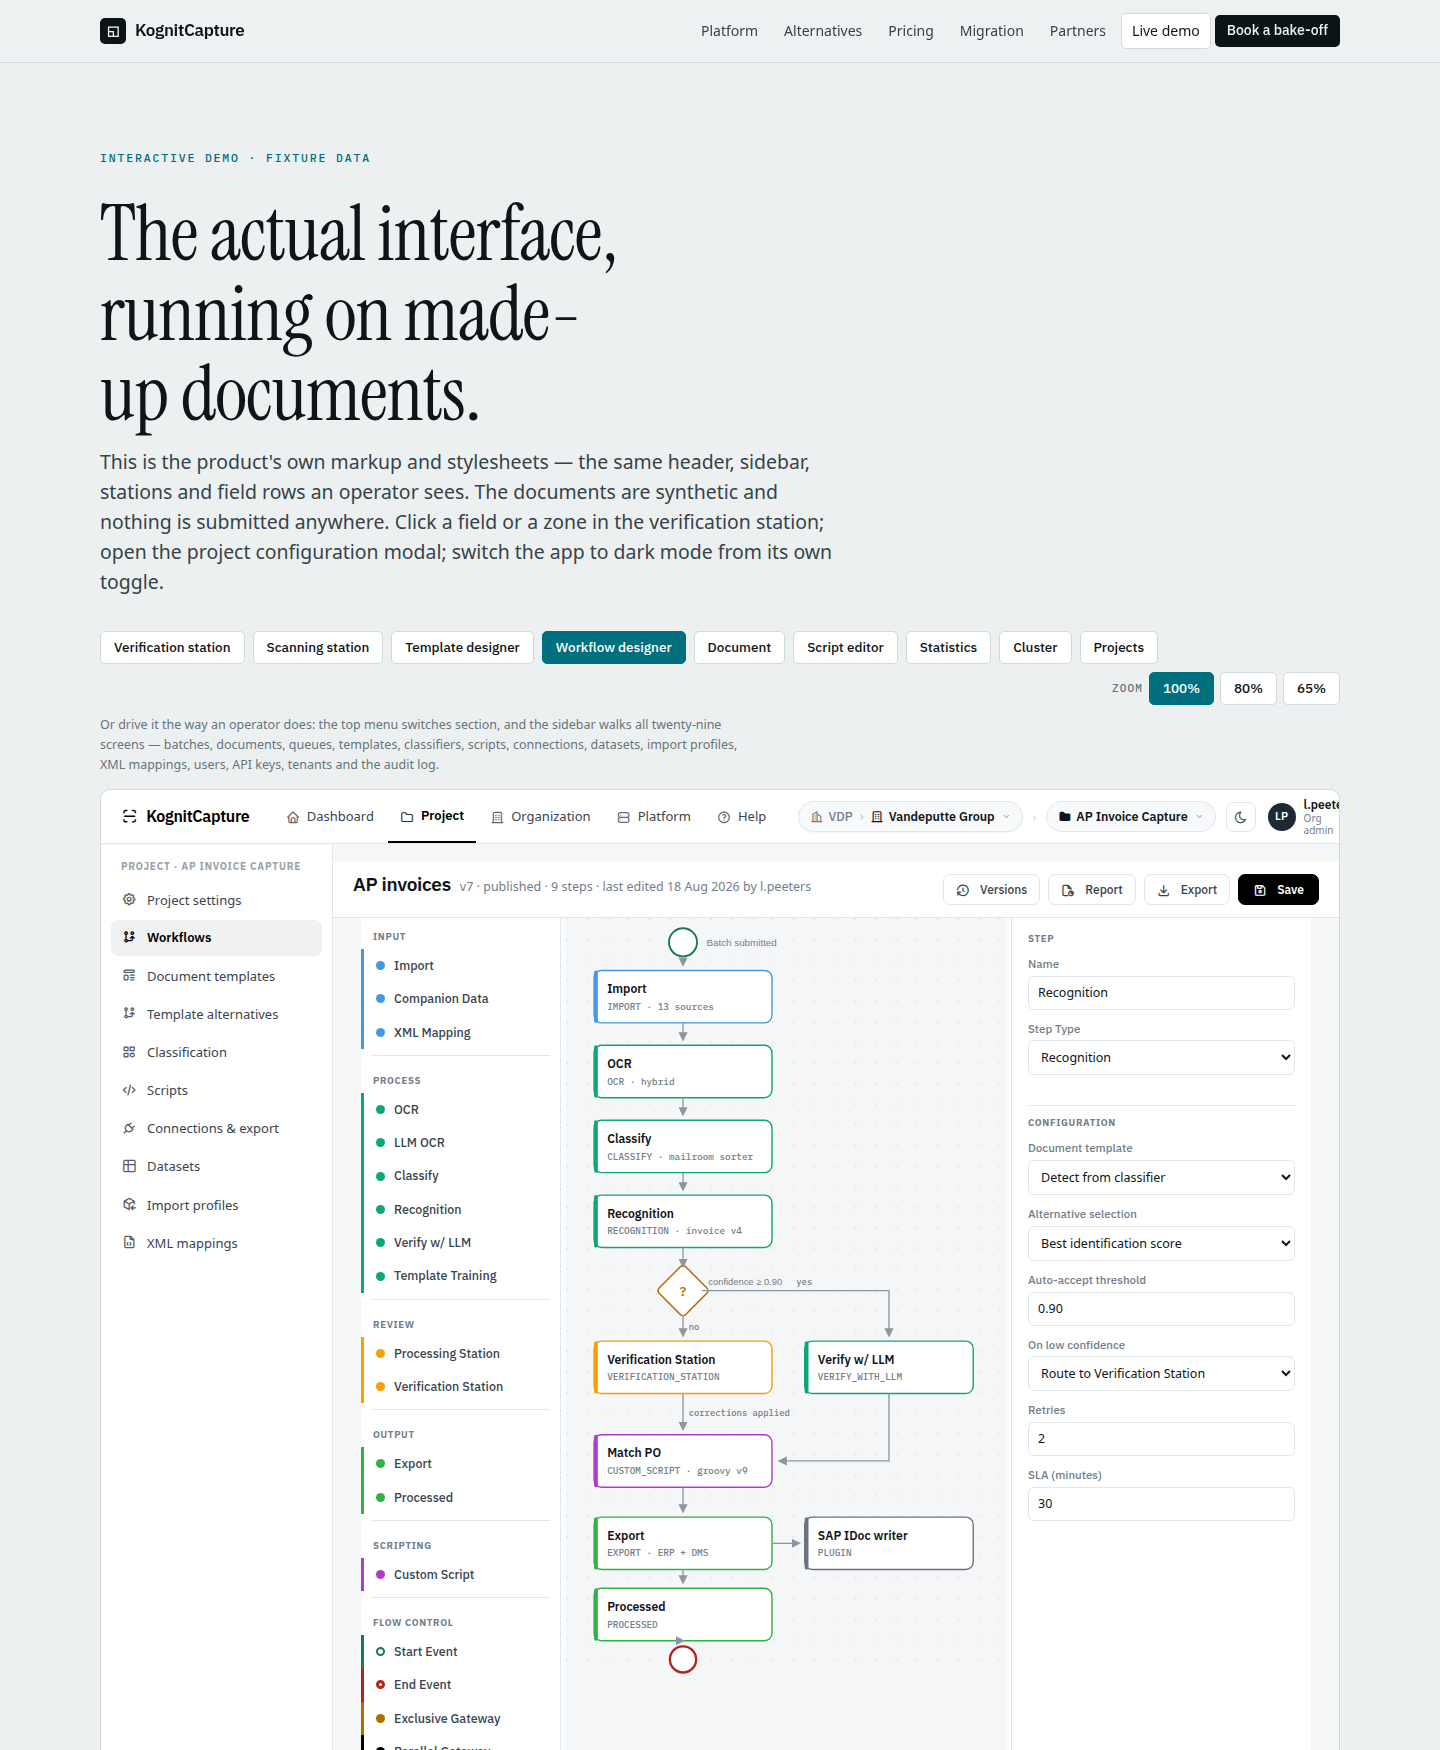
Task: Open Migration in the site navigation
Action: tap(992, 31)
